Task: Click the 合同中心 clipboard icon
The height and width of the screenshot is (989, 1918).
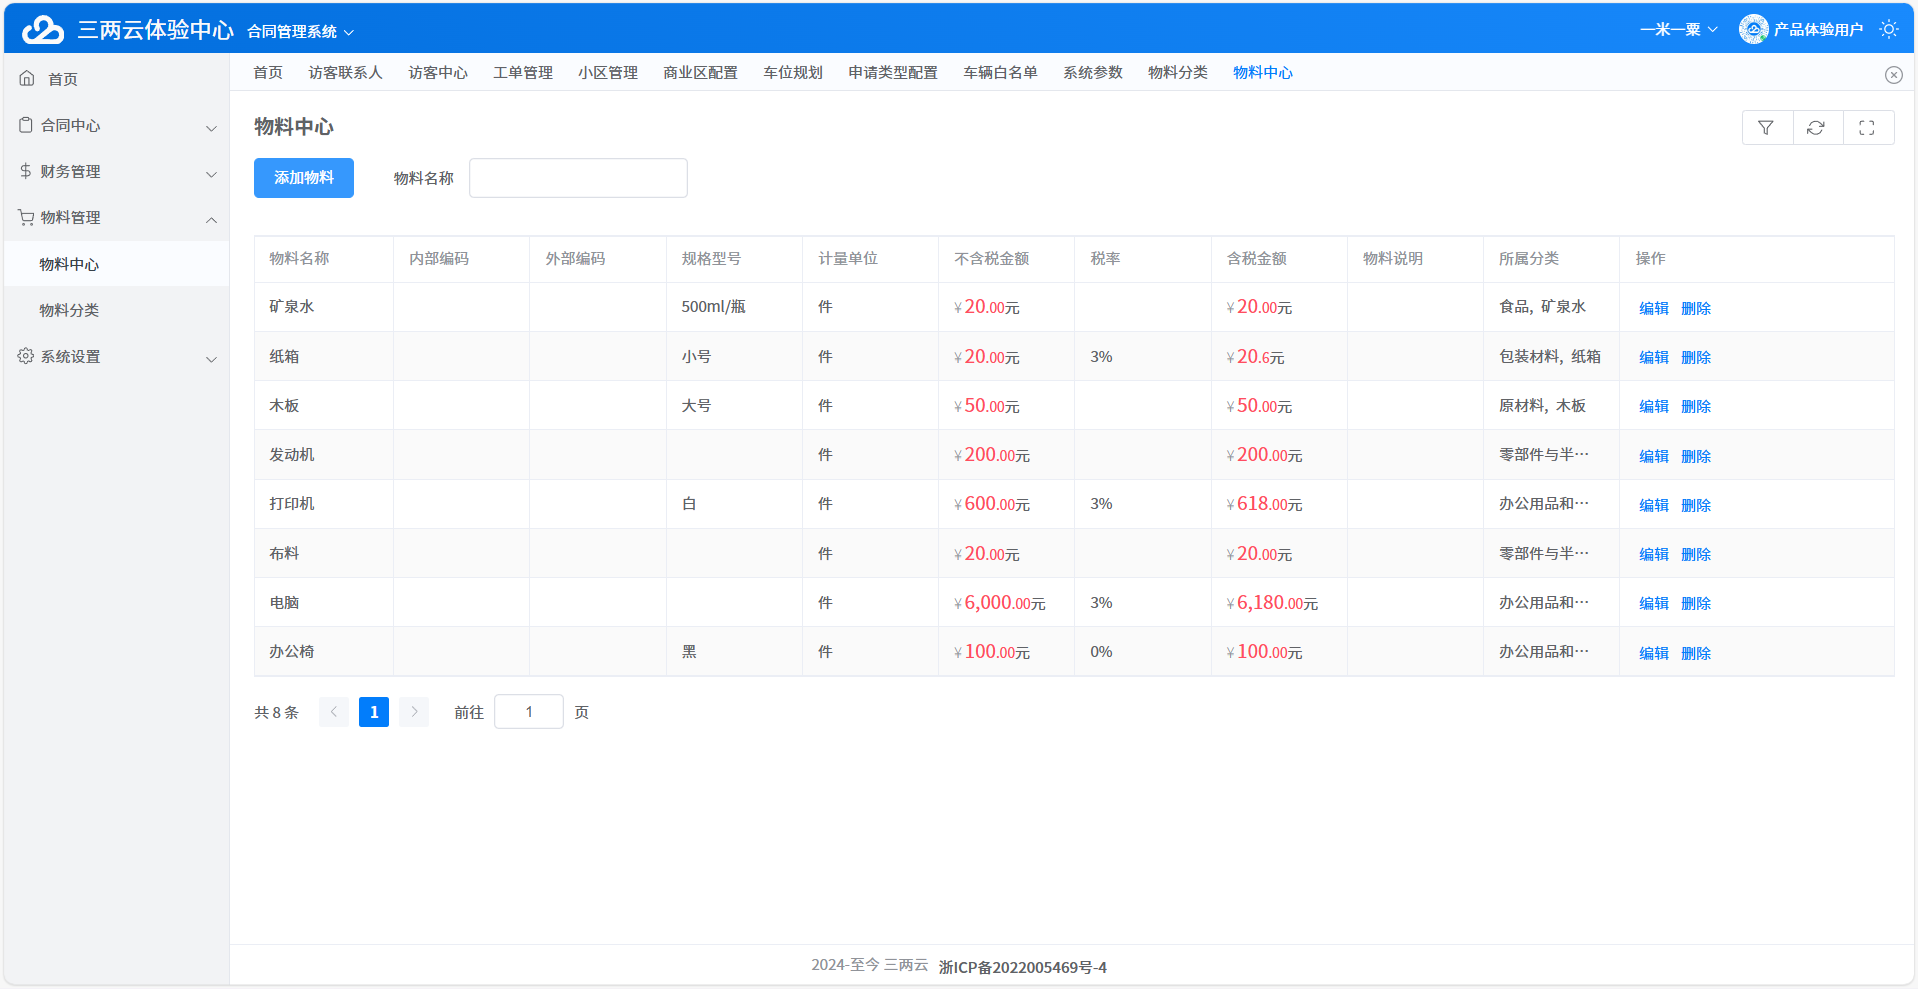Action: (26, 125)
